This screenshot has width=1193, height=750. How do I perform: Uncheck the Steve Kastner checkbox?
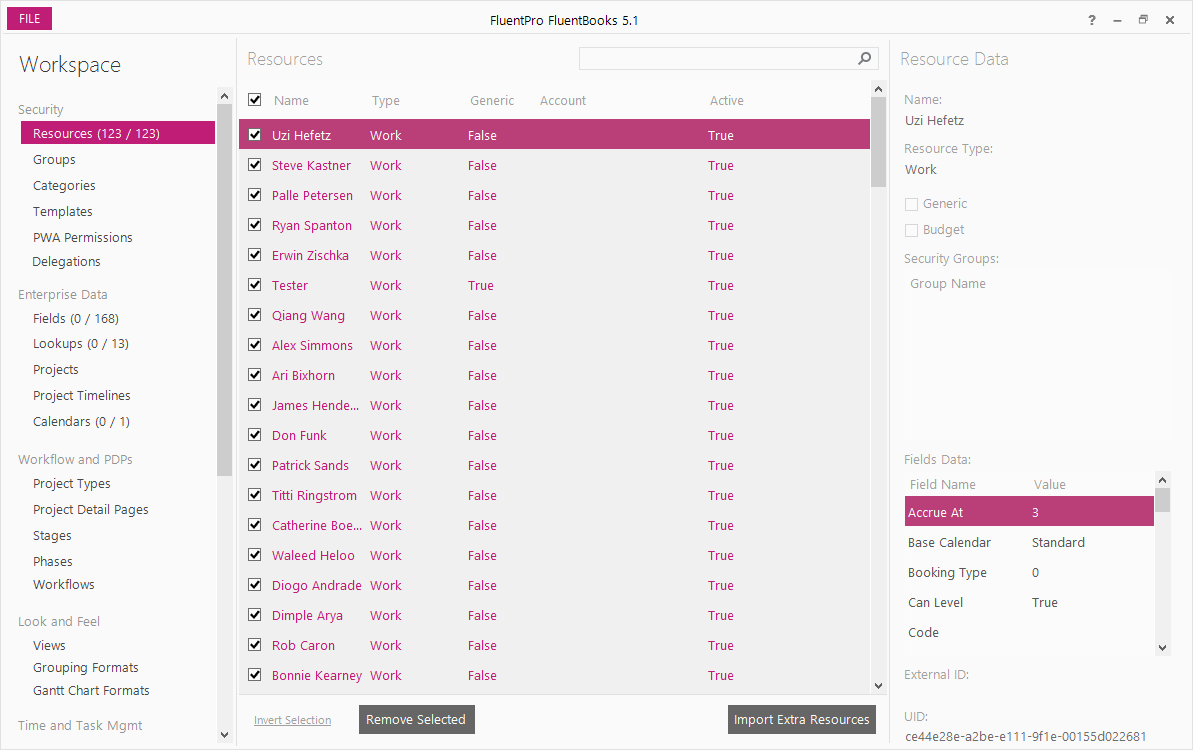coord(255,165)
